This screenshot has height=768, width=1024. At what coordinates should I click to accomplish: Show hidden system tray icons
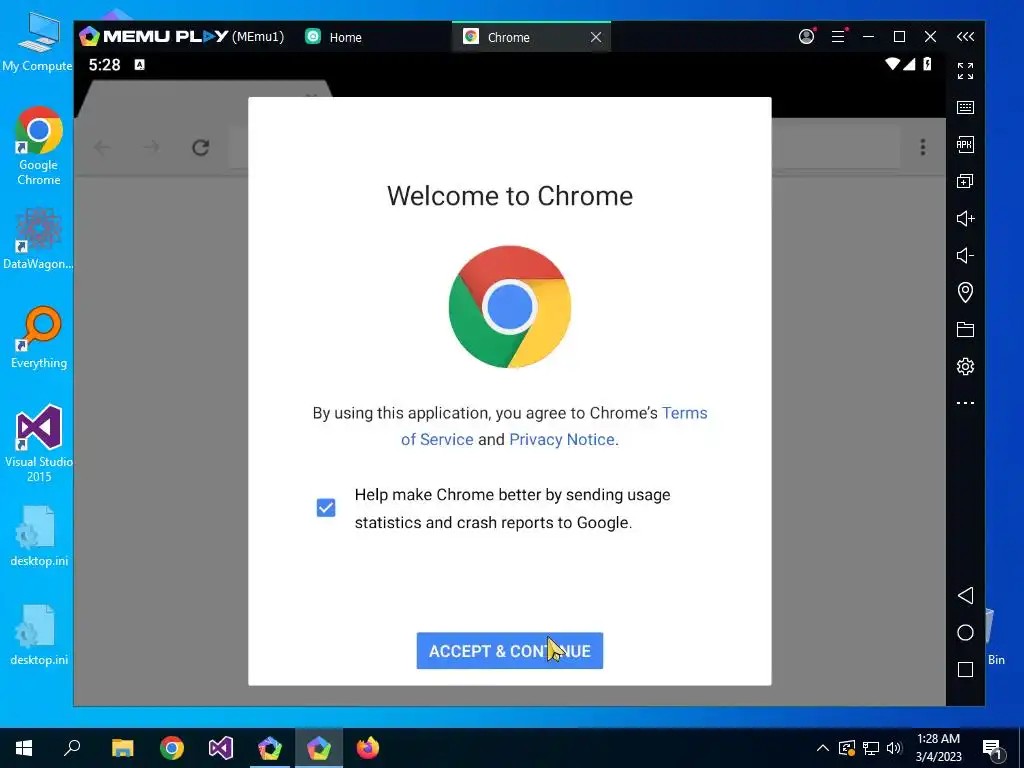coord(823,748)
